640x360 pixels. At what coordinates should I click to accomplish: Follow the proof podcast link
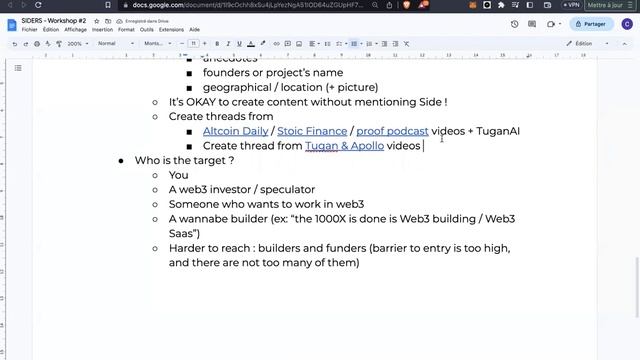click(392, 131)
